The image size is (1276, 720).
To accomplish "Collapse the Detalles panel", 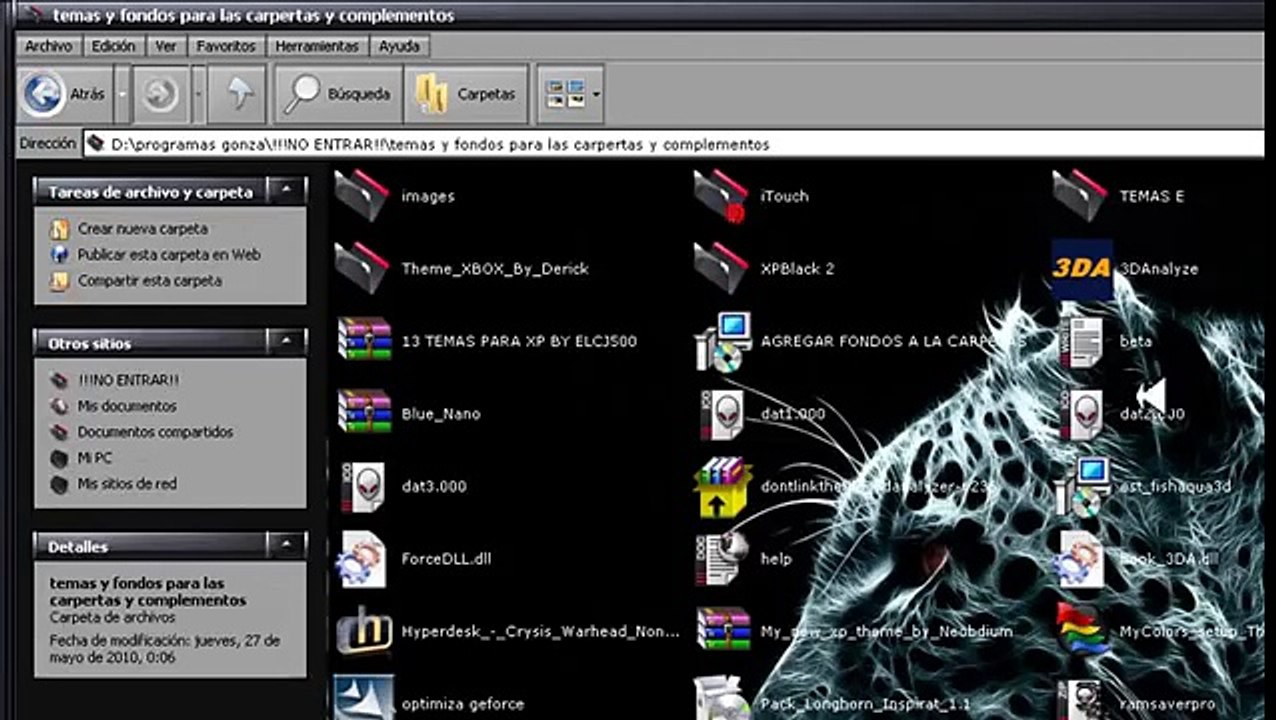I will pos(288,546).
